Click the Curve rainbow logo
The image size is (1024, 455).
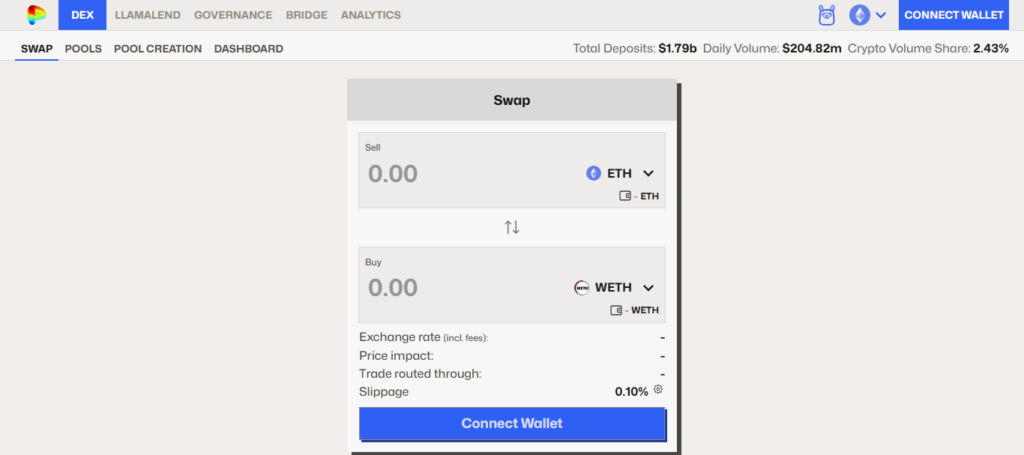point(37,15)
